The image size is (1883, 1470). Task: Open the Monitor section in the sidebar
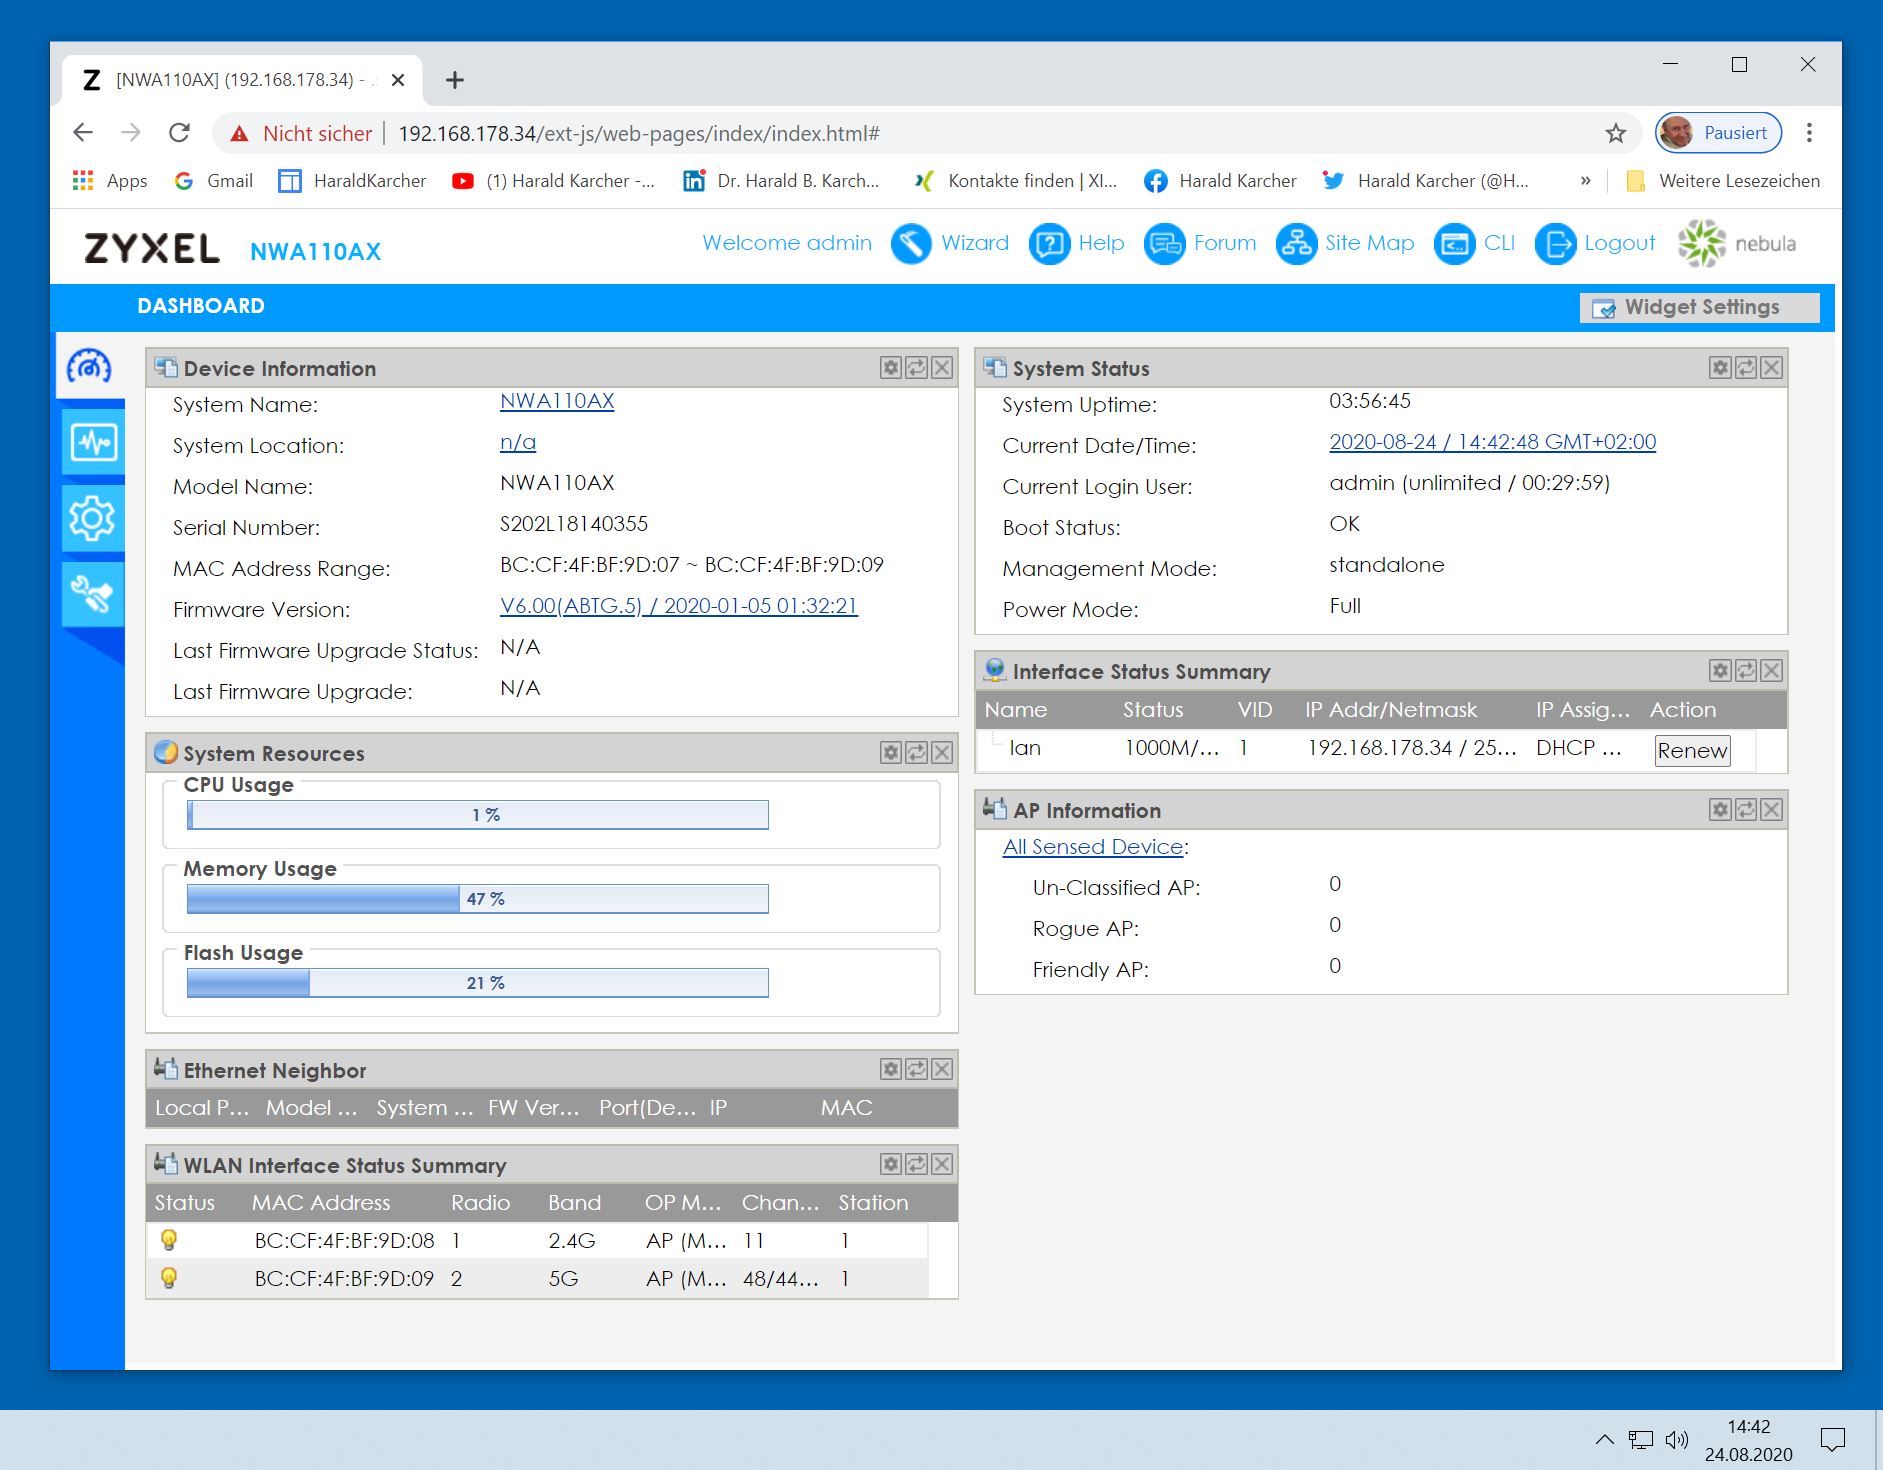pos(93,442)
